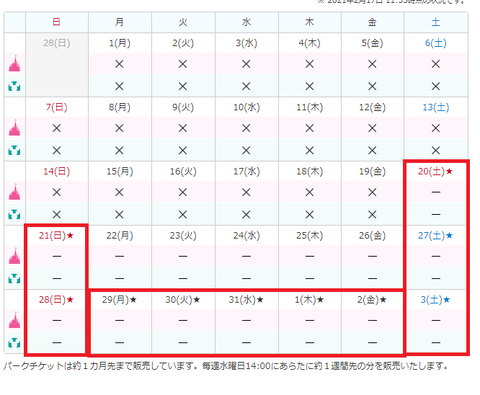Select the red starred date 28(日)★
This screenshot has height=395, width=480.
[x=56, y=300]
